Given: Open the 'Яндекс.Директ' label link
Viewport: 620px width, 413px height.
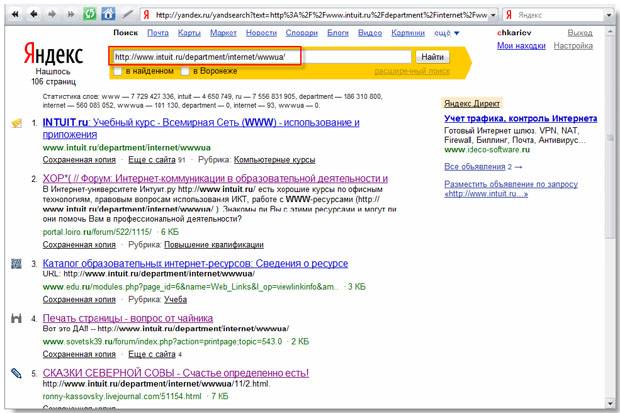Looking at the screenshot, I should click(472, 104).
